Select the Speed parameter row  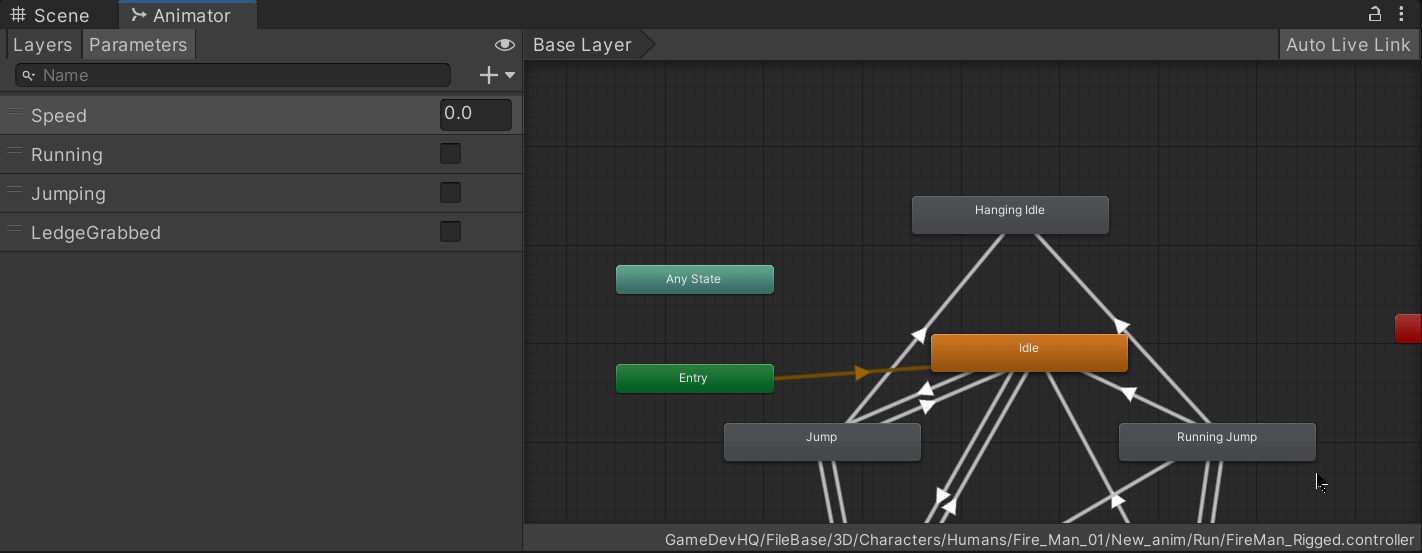[x=261, y=115]
